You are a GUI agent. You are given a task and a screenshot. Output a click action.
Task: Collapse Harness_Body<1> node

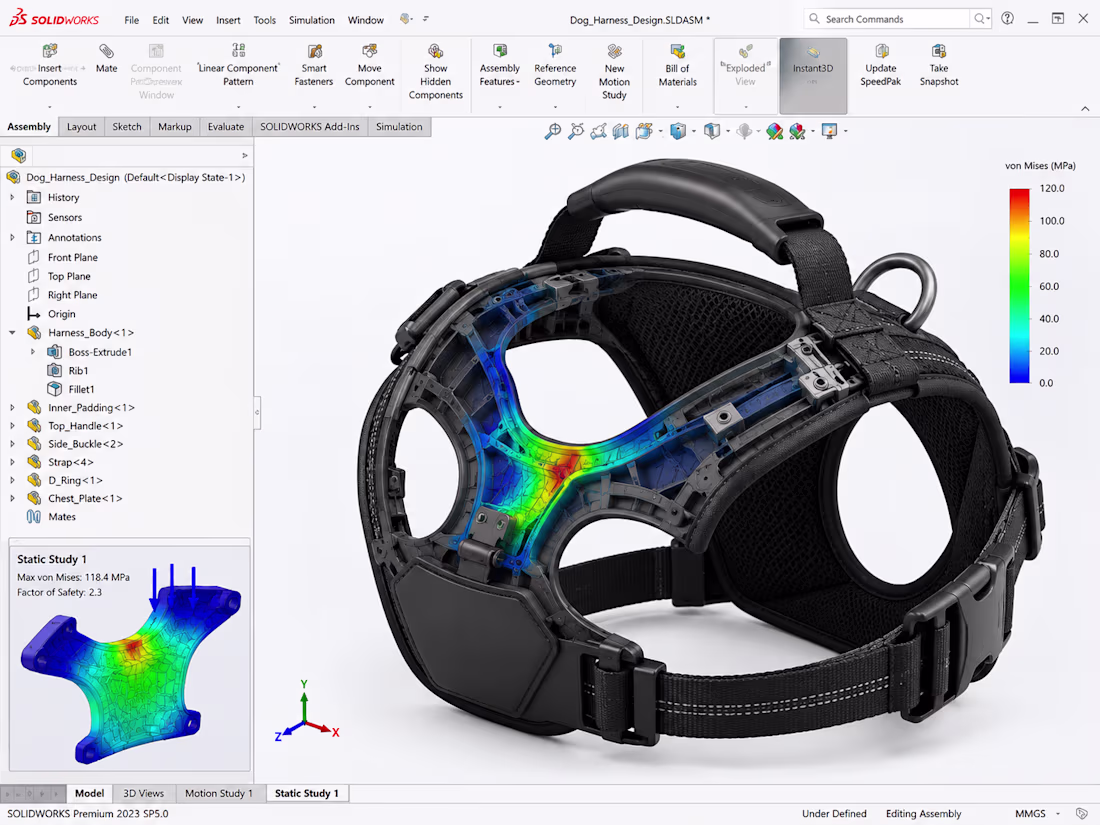point(12,333)
